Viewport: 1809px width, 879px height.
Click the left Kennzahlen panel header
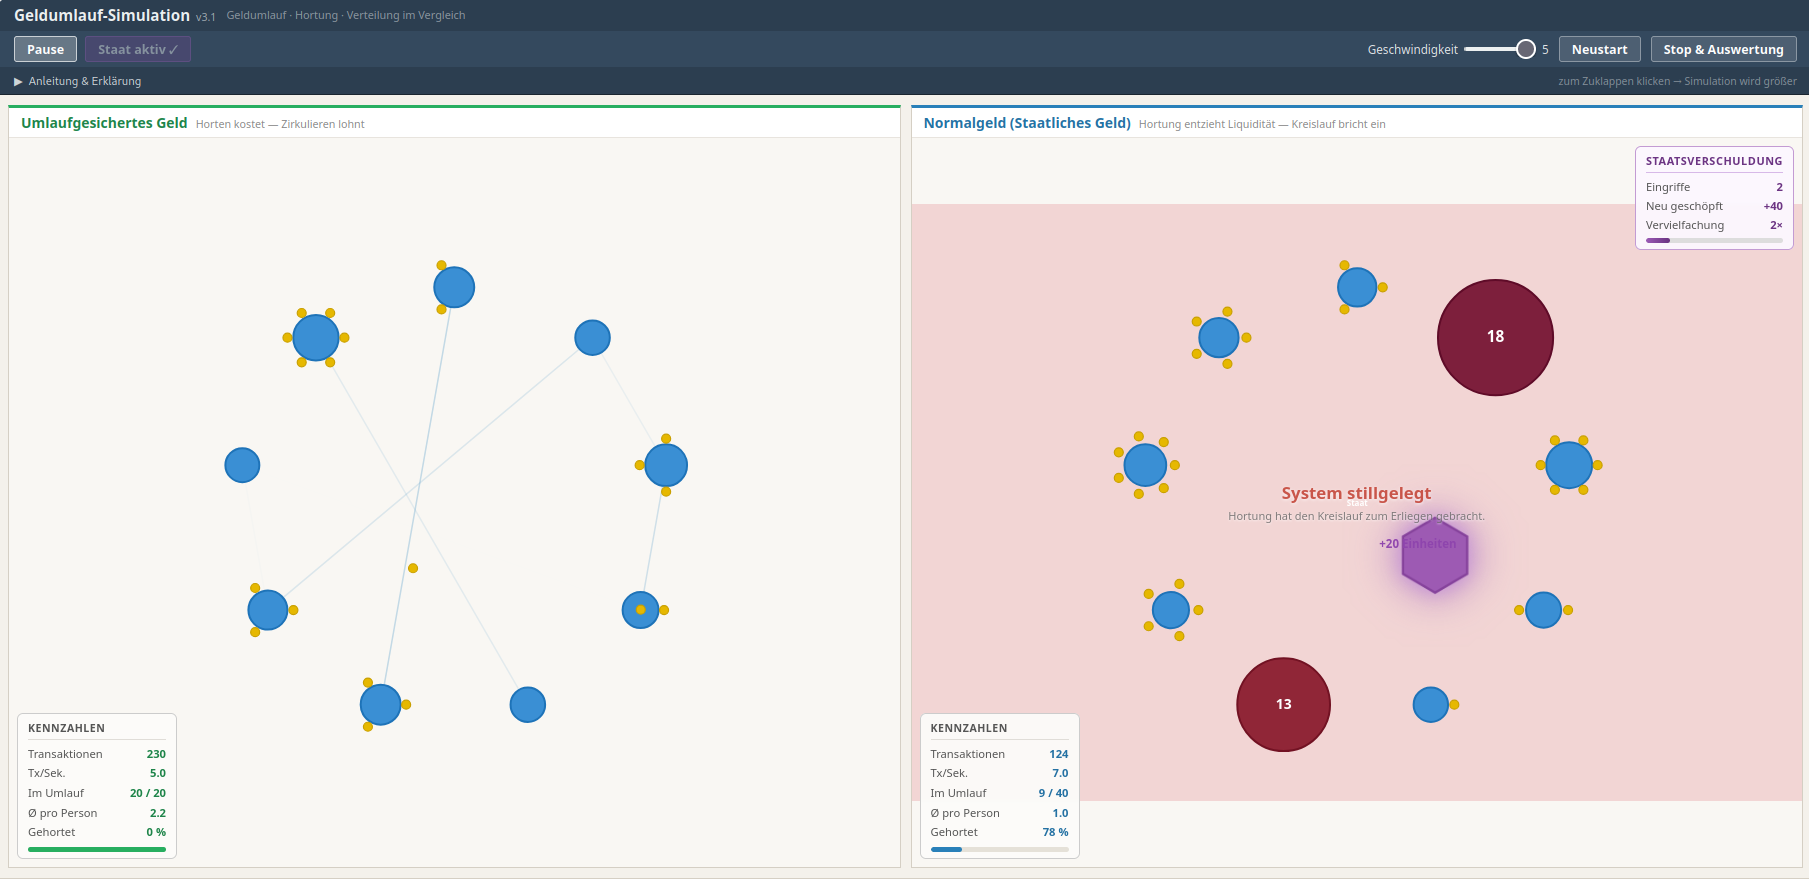point(66,728)
